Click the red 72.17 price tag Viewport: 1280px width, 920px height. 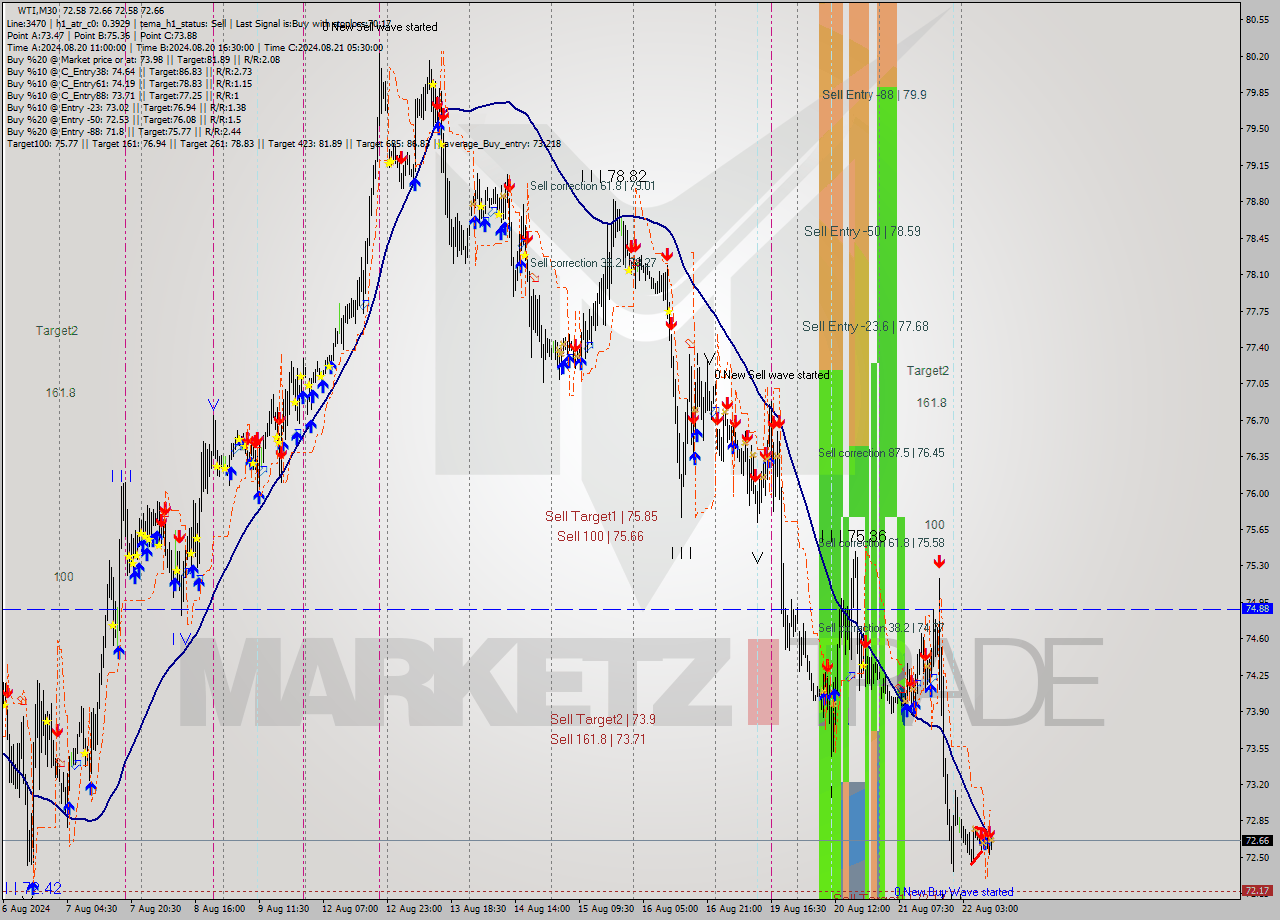(1257, 890)
